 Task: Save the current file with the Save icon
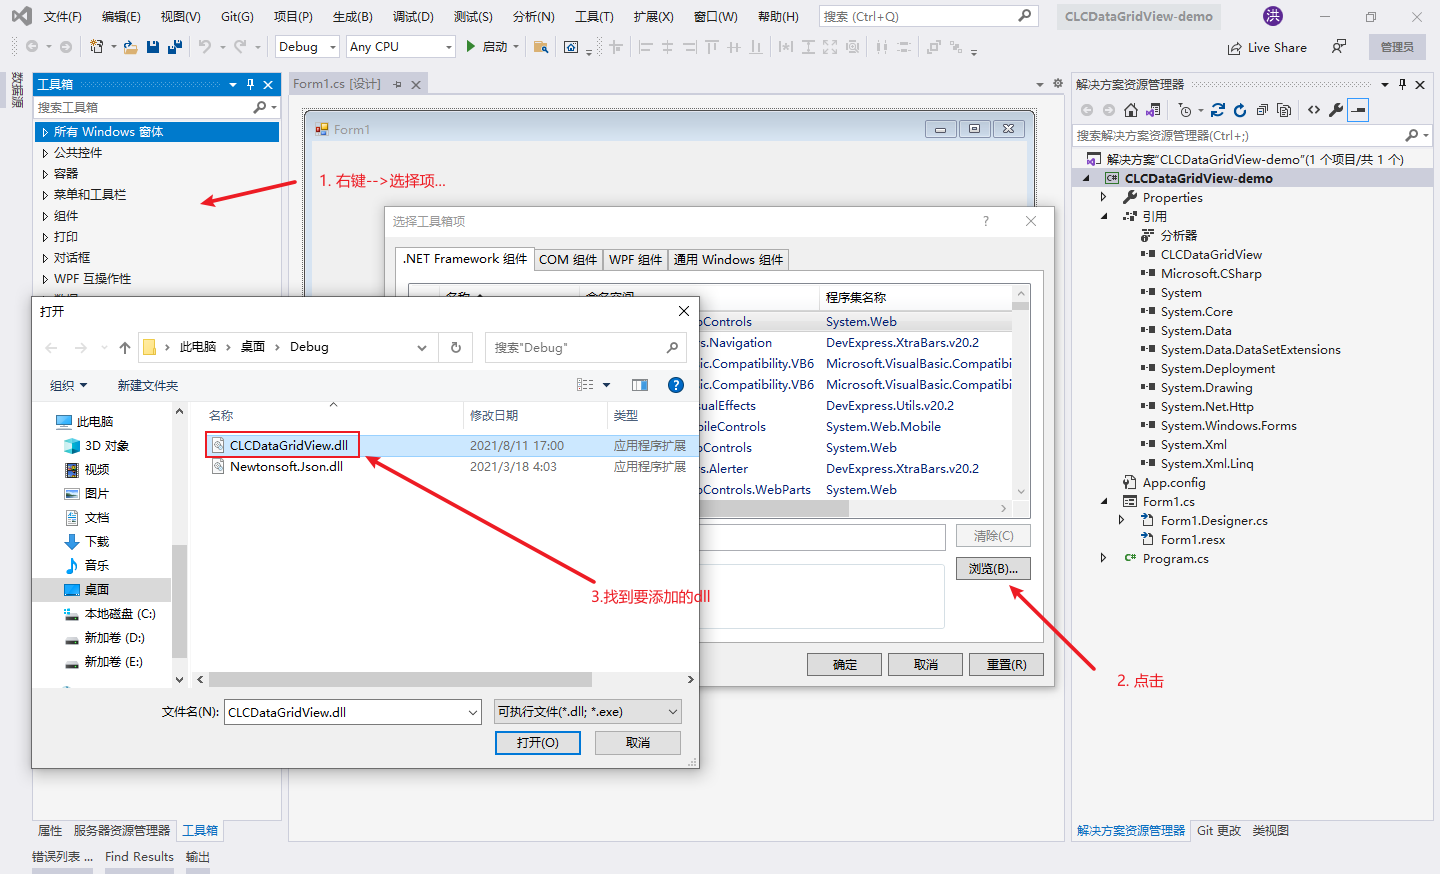153,47
